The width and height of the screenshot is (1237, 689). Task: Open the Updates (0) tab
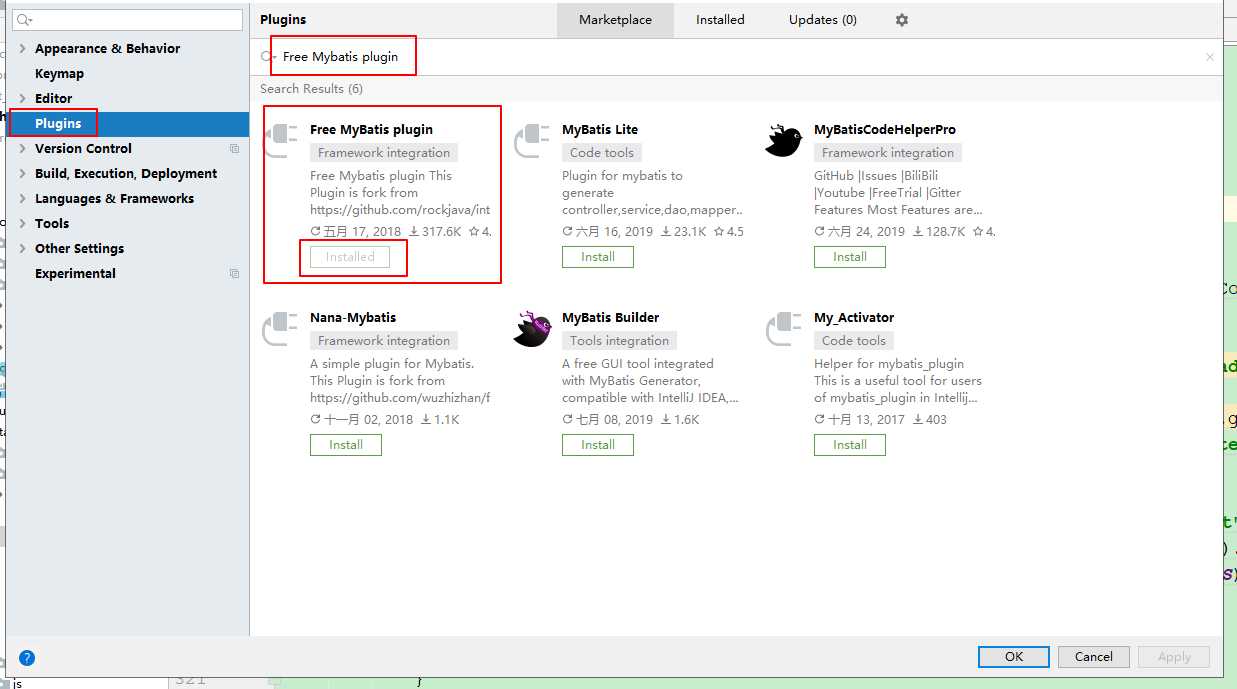pos(823,20)
